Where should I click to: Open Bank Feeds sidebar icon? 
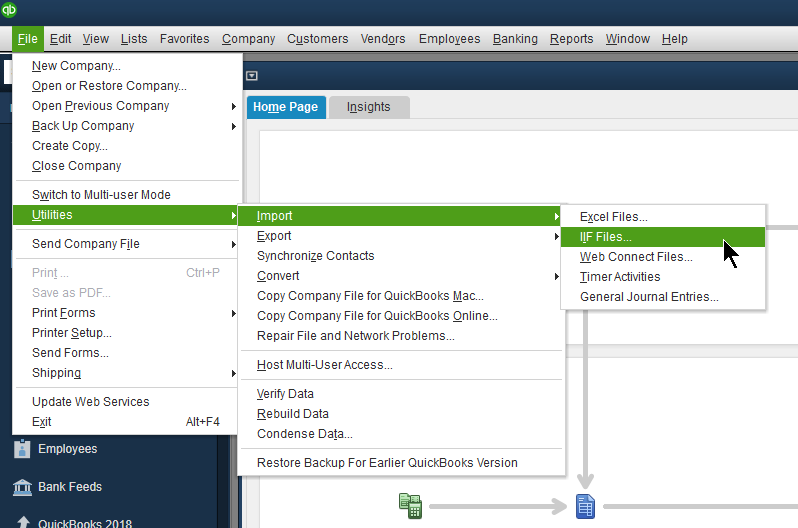coord(22,487)
